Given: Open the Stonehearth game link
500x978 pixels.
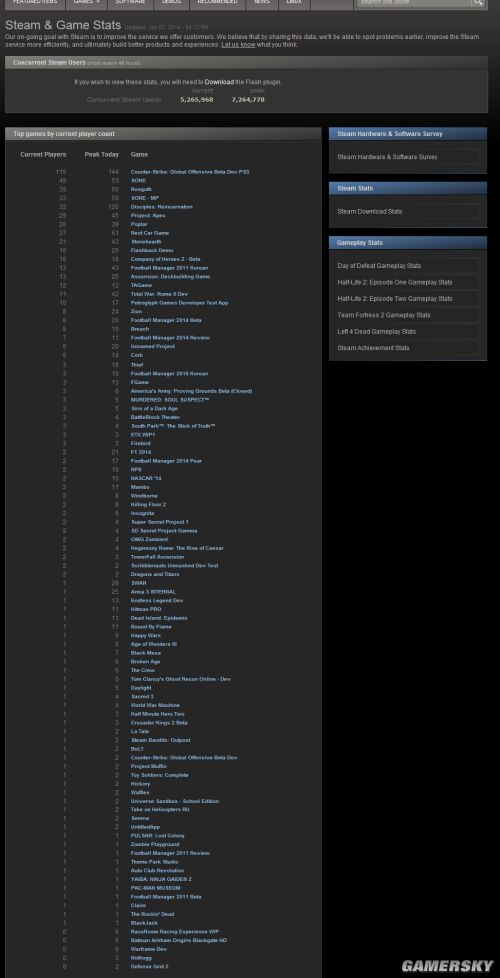Looking at the screenshot, I should click(146, 241).
